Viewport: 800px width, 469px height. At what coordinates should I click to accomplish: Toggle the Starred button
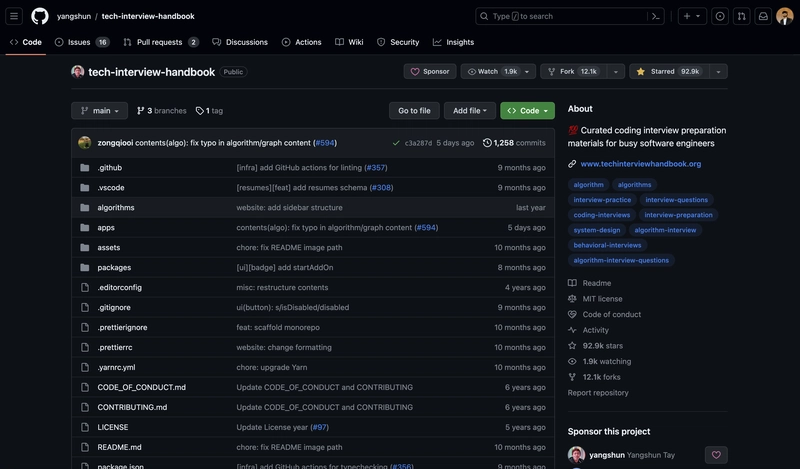pos(669,71)
